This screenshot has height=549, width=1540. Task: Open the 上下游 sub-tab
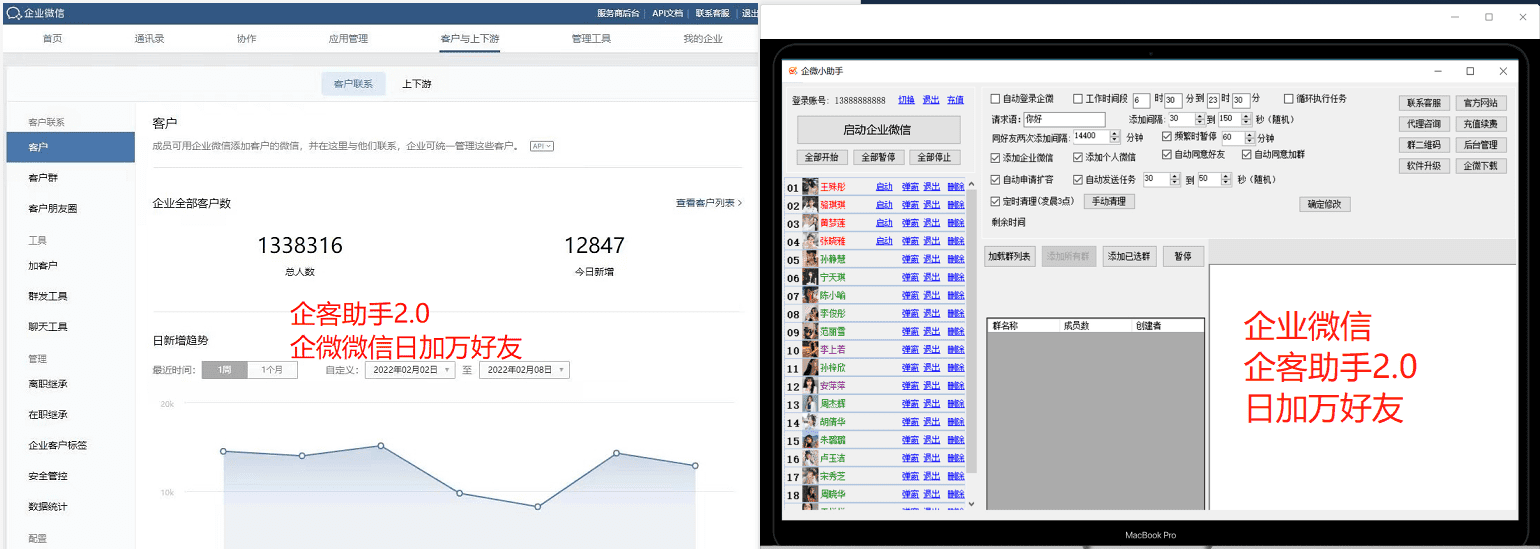(417, 84)
